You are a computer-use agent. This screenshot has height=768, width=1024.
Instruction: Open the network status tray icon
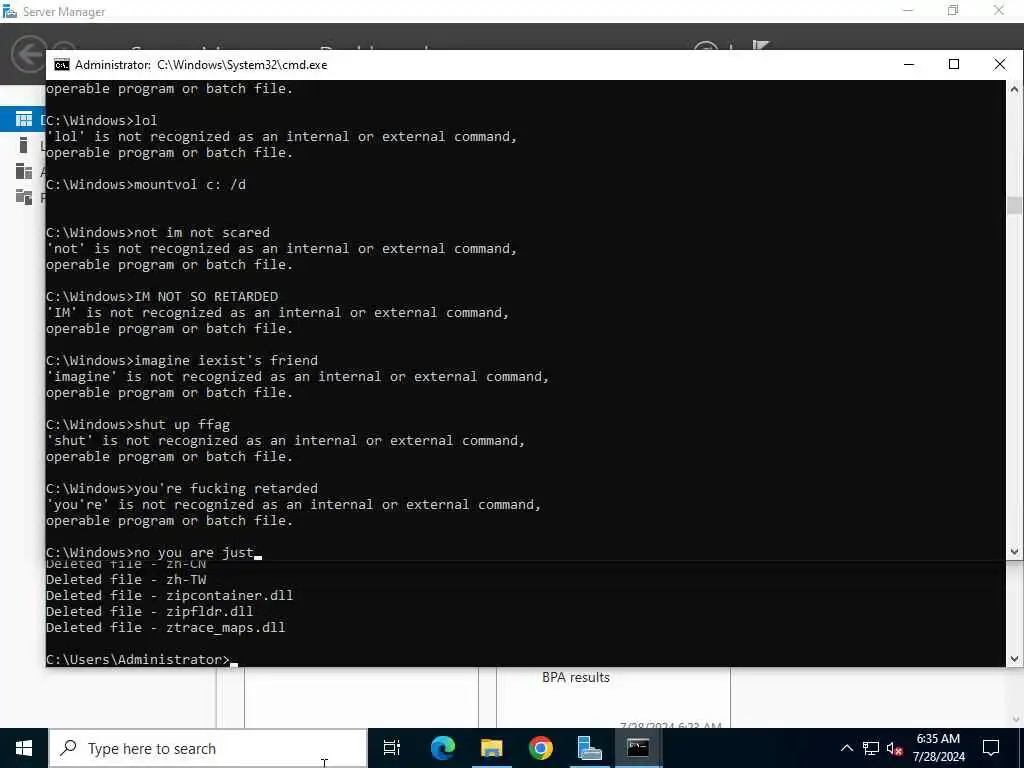[x=871, y=748]
